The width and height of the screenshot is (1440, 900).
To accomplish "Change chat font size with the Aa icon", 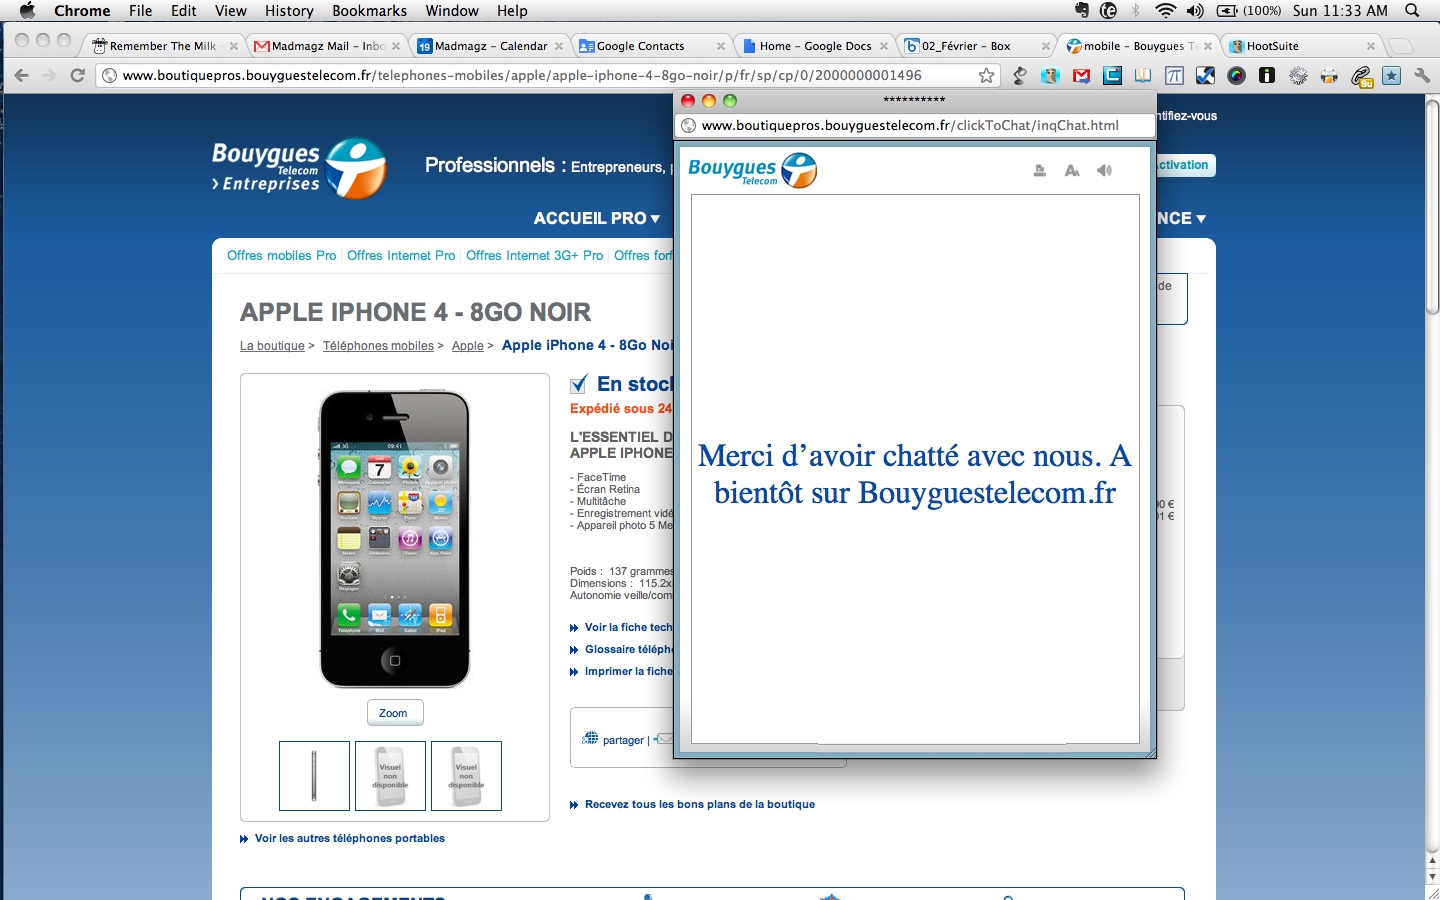I will (1072, 171).
